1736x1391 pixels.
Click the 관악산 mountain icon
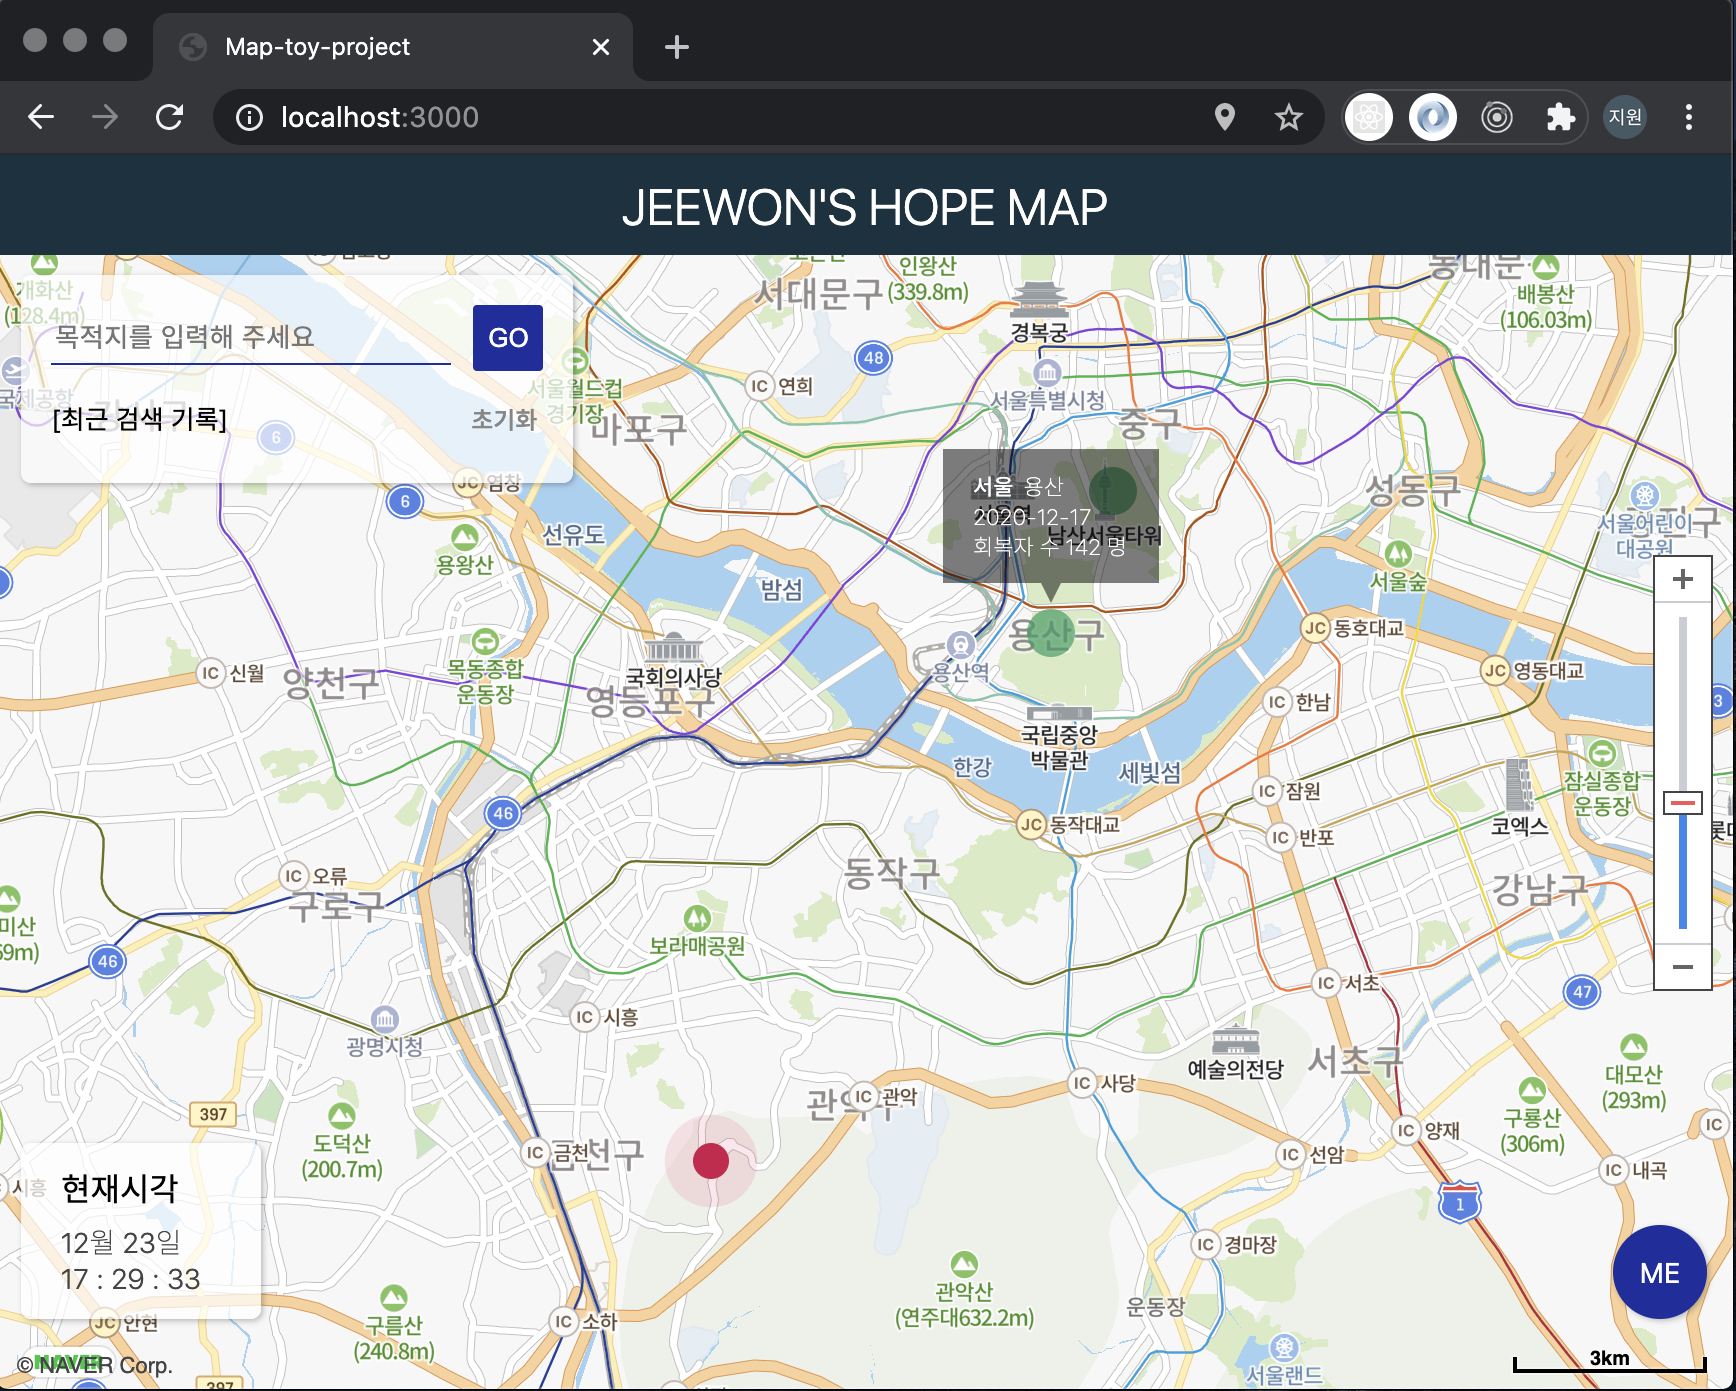[964, 1264]
